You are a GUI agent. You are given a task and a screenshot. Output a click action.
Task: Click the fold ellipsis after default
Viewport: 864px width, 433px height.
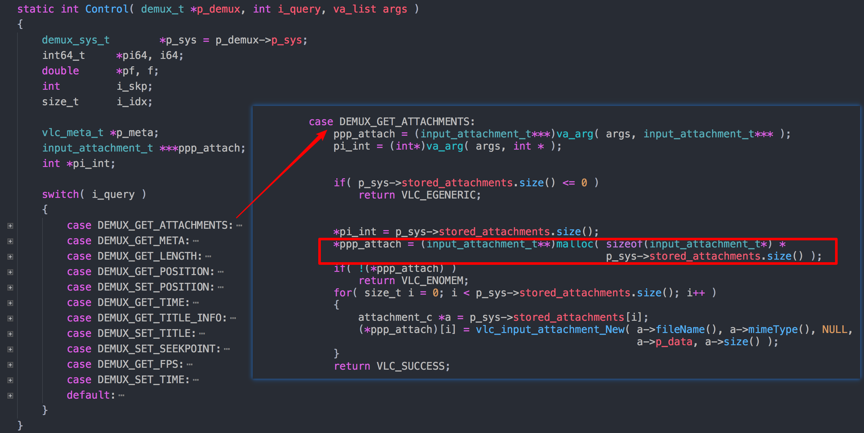tap(121, 395)
